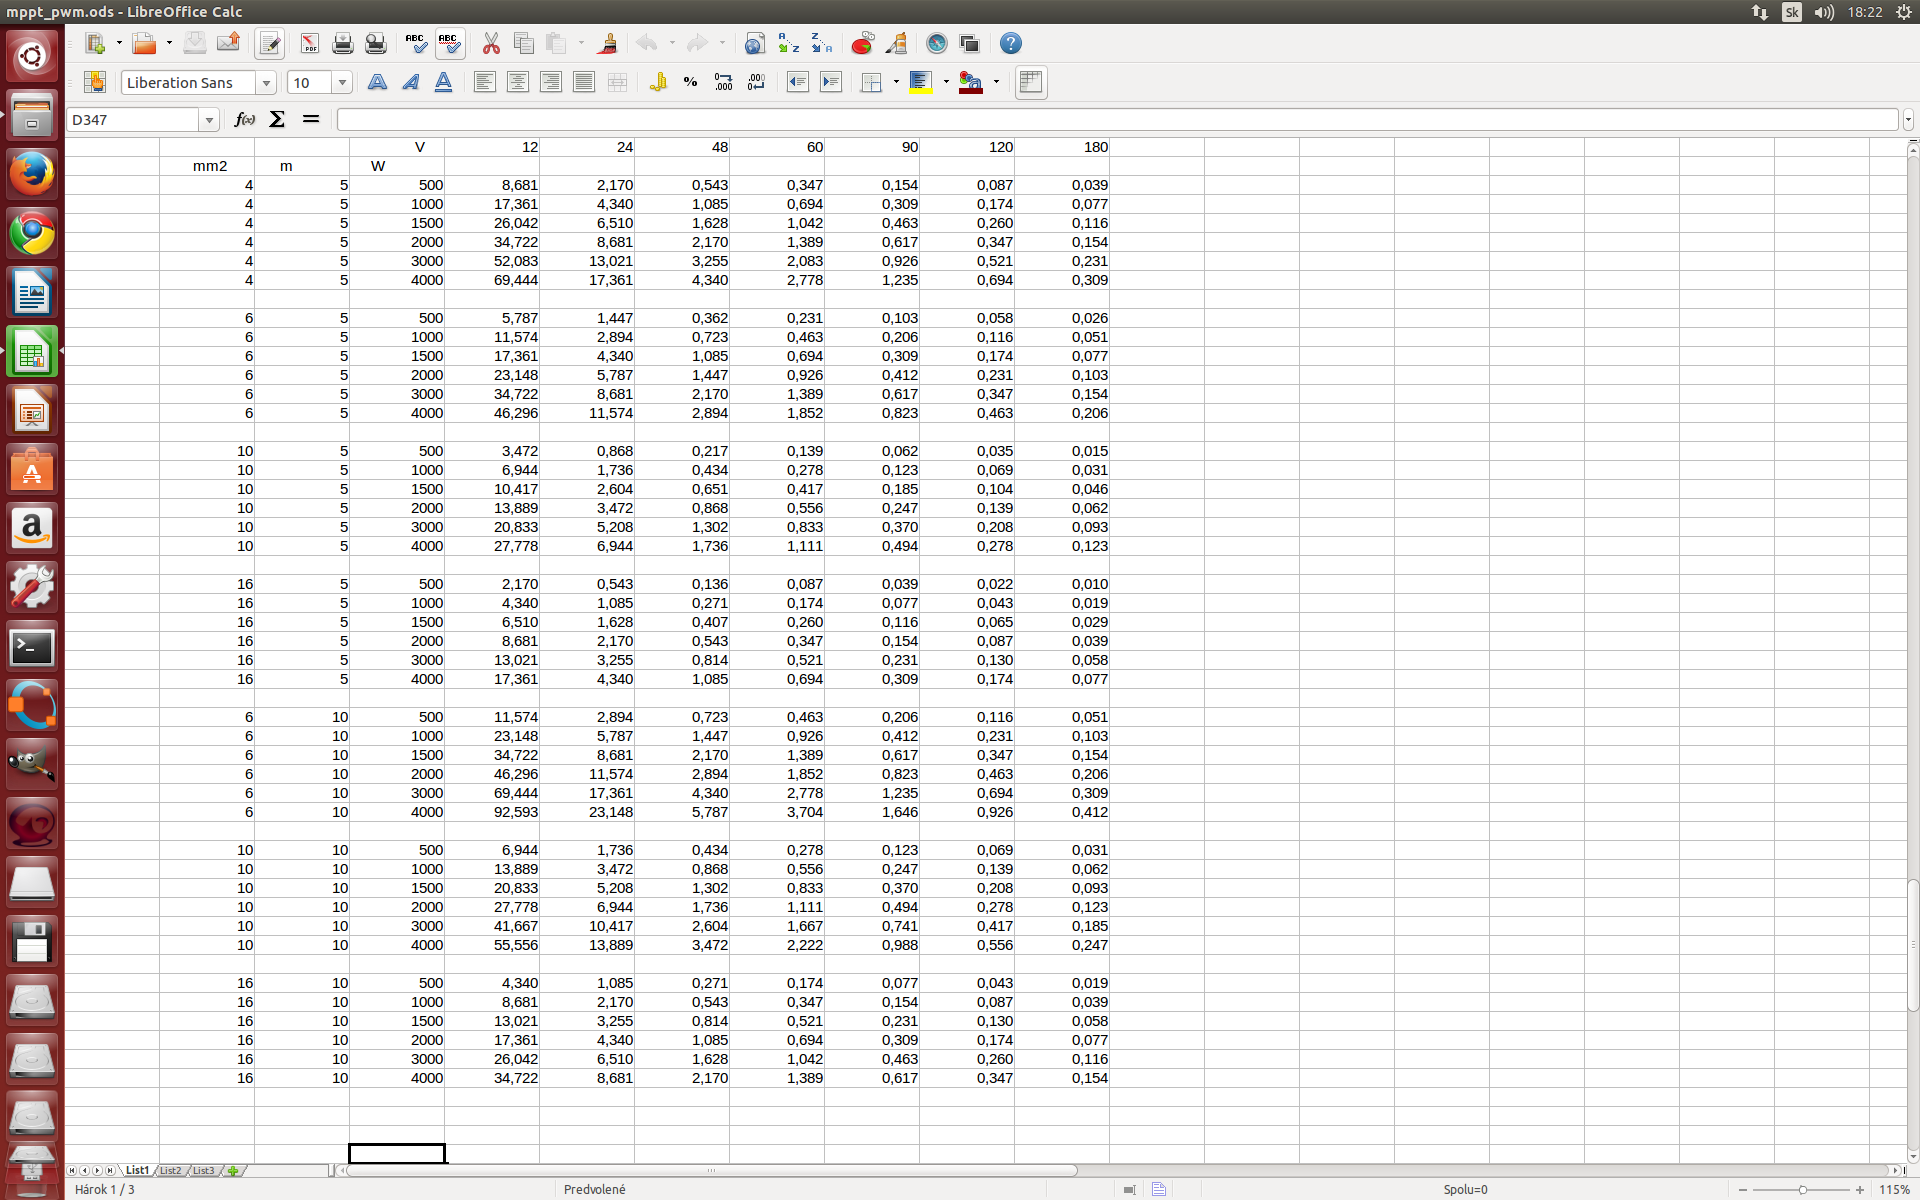Toggle automatic spell checking

449,43
